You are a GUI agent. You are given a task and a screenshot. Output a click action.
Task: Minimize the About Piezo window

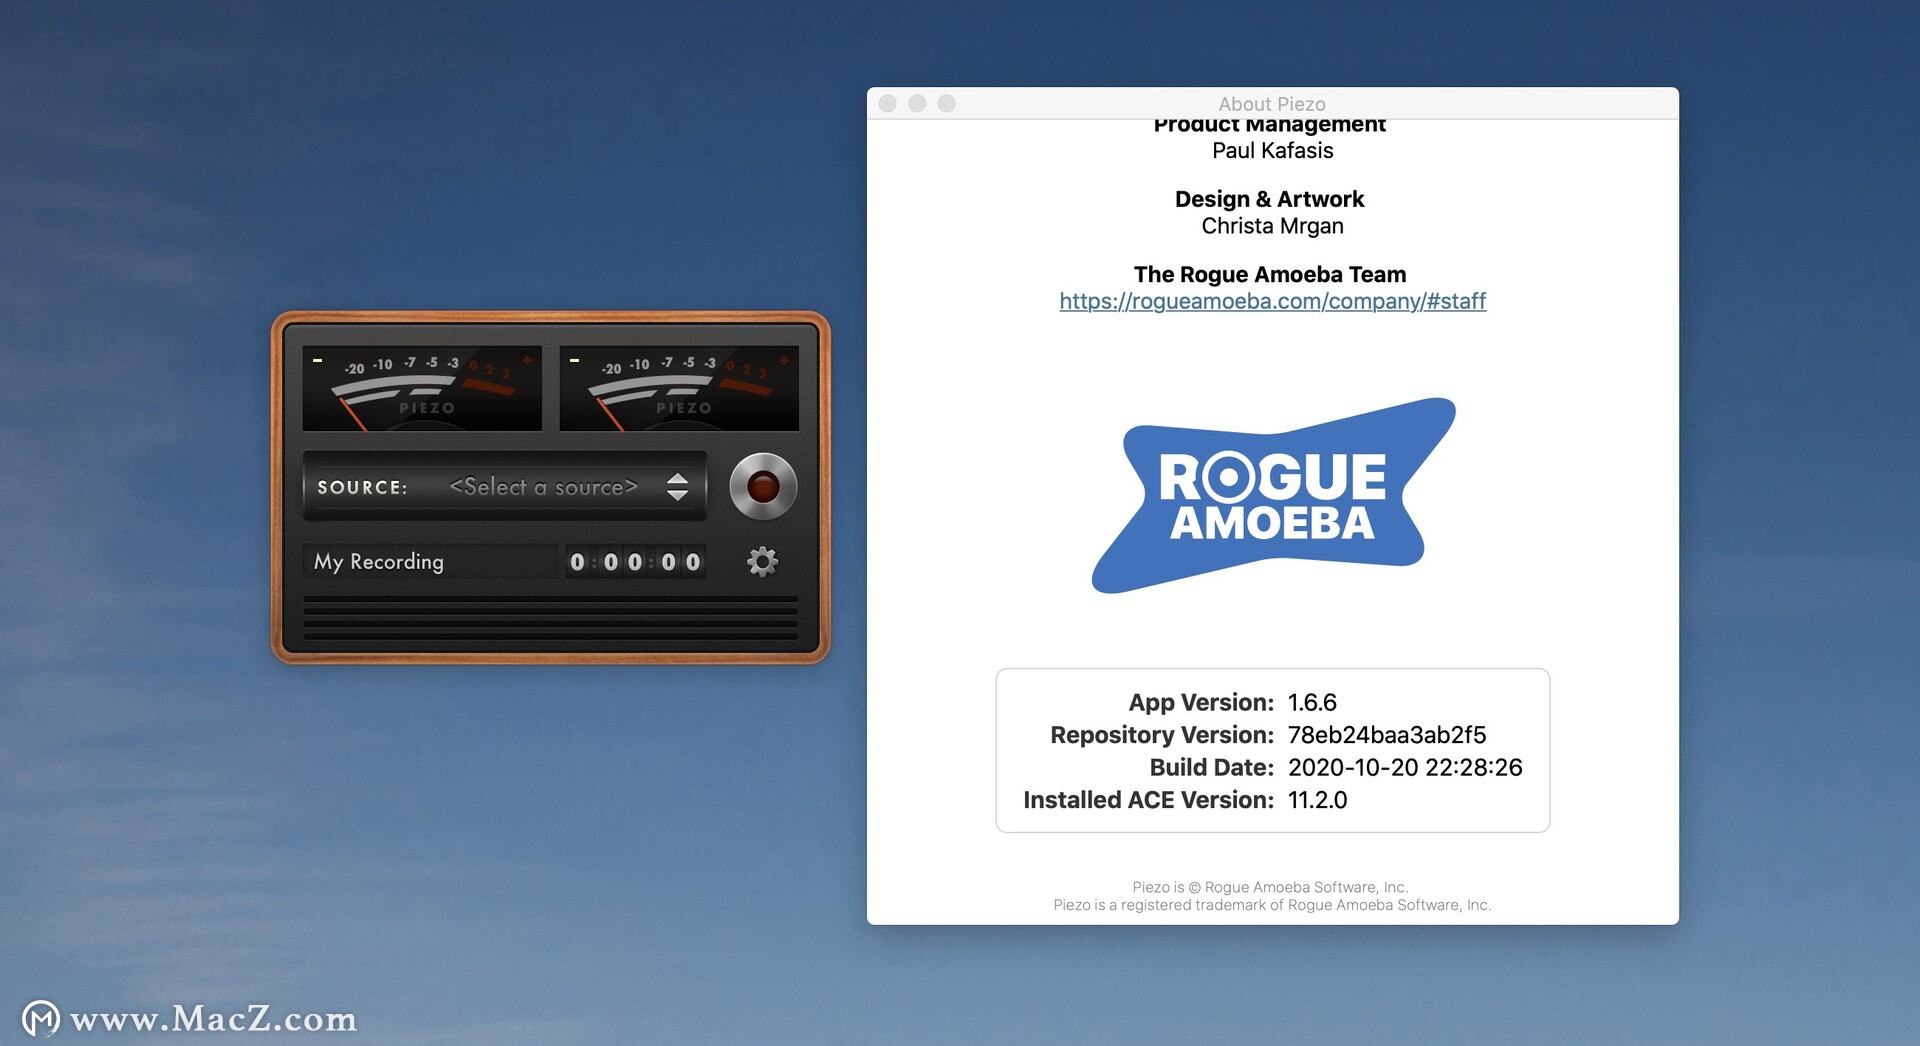tap(917, 103)
